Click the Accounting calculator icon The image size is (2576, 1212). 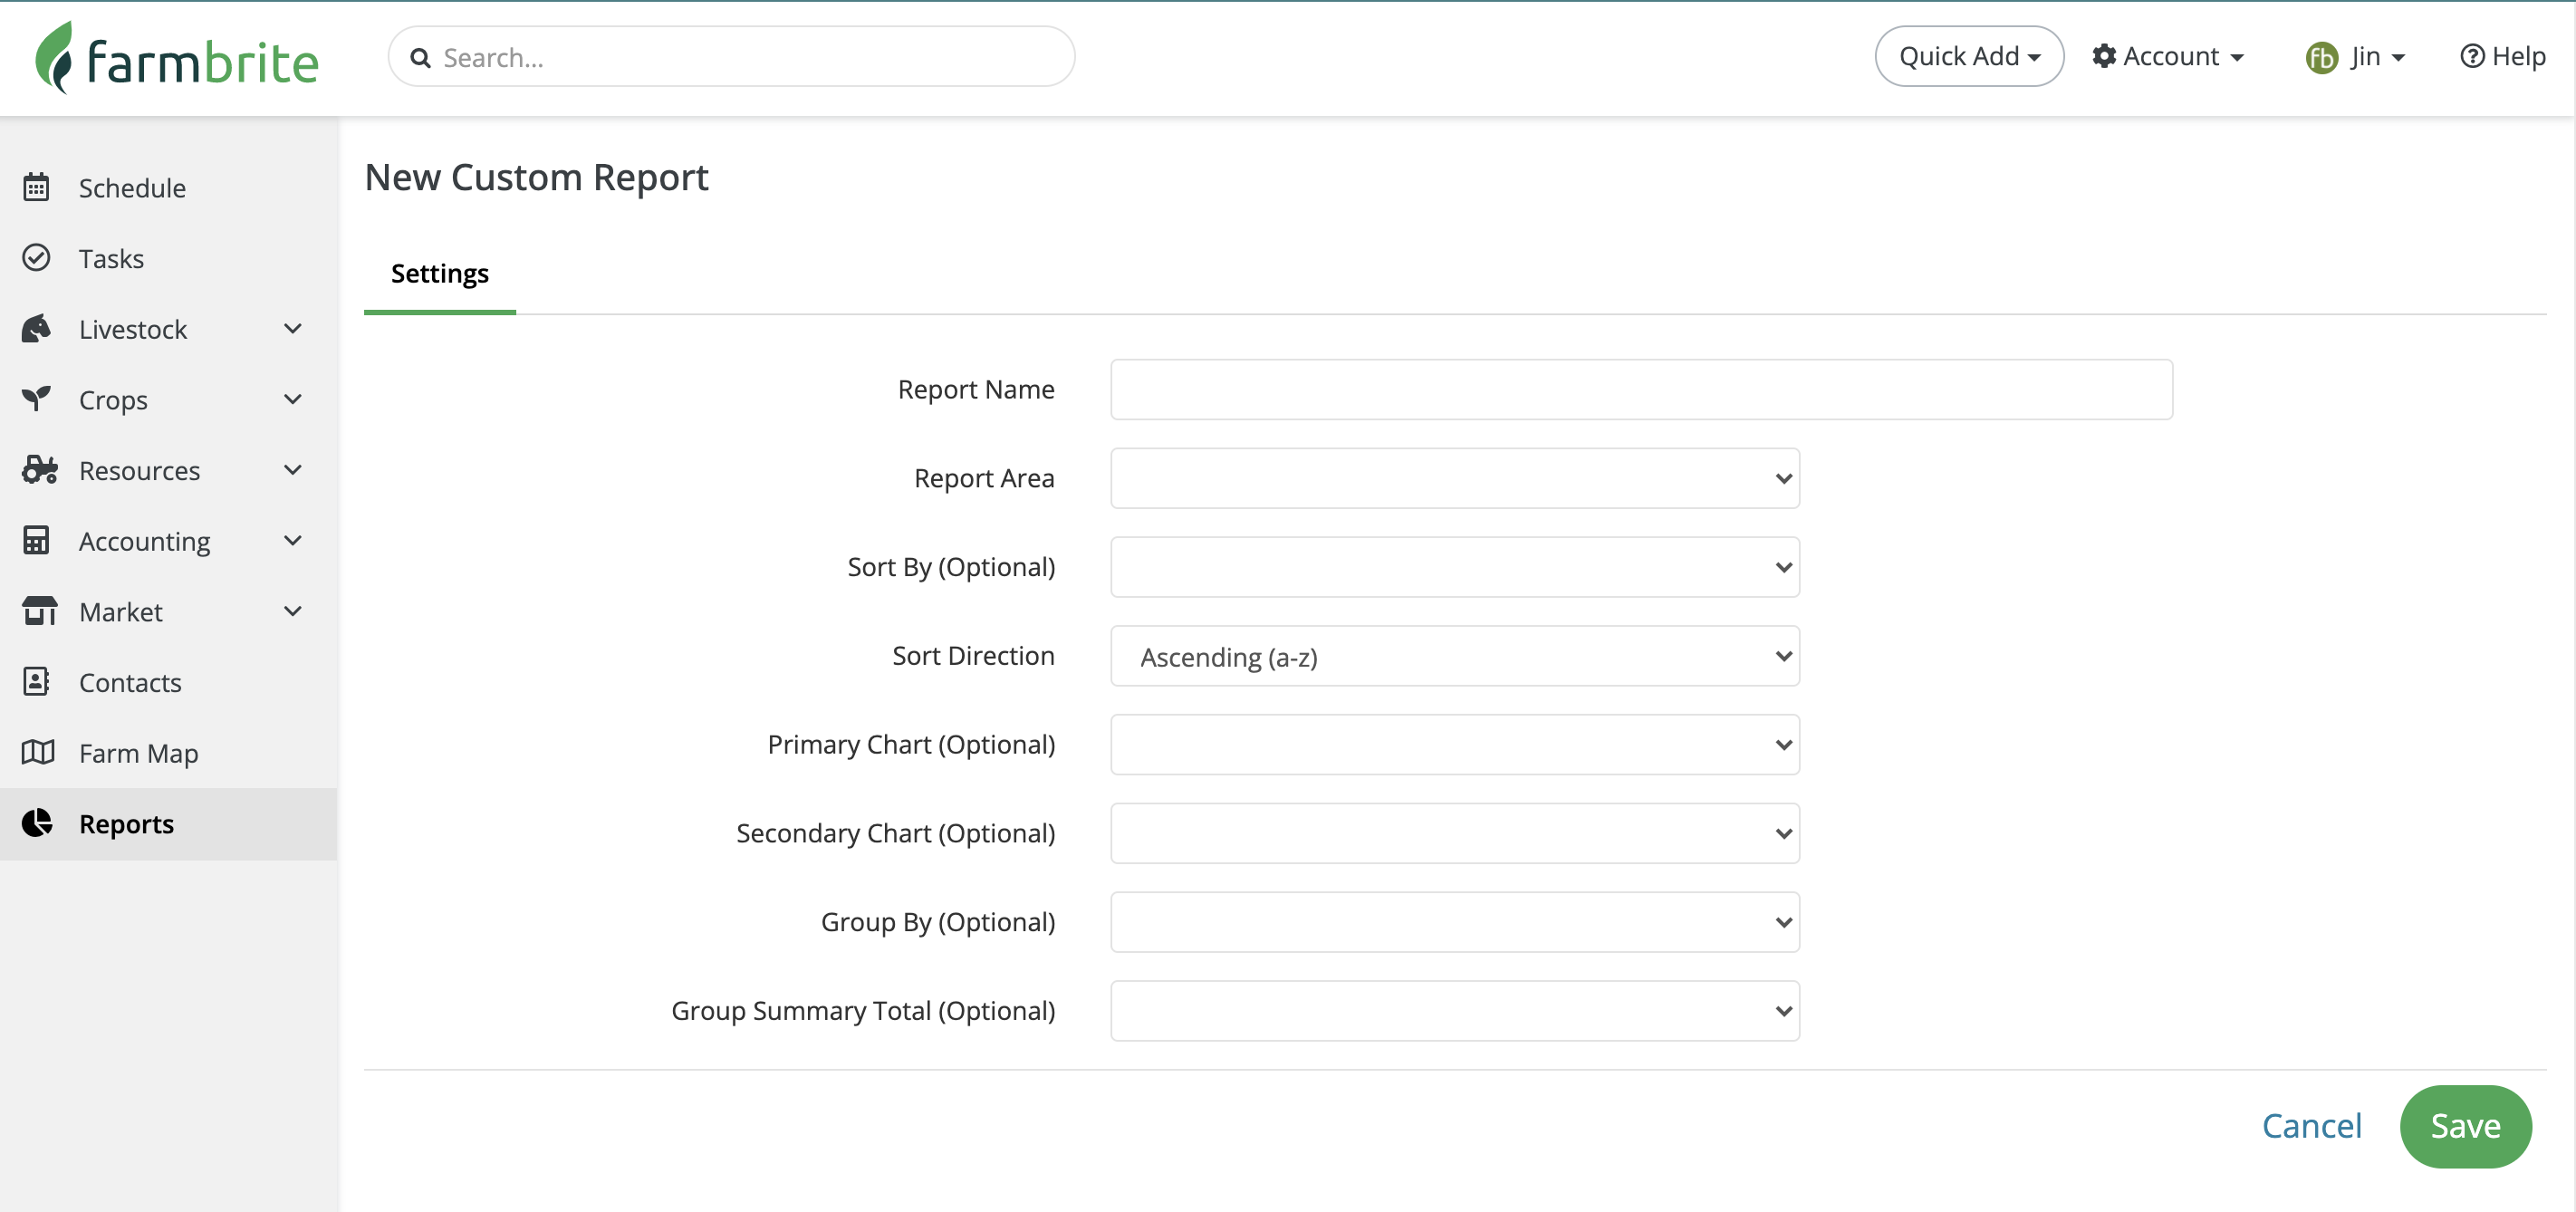pyautogui.click(x=36, y=541)
